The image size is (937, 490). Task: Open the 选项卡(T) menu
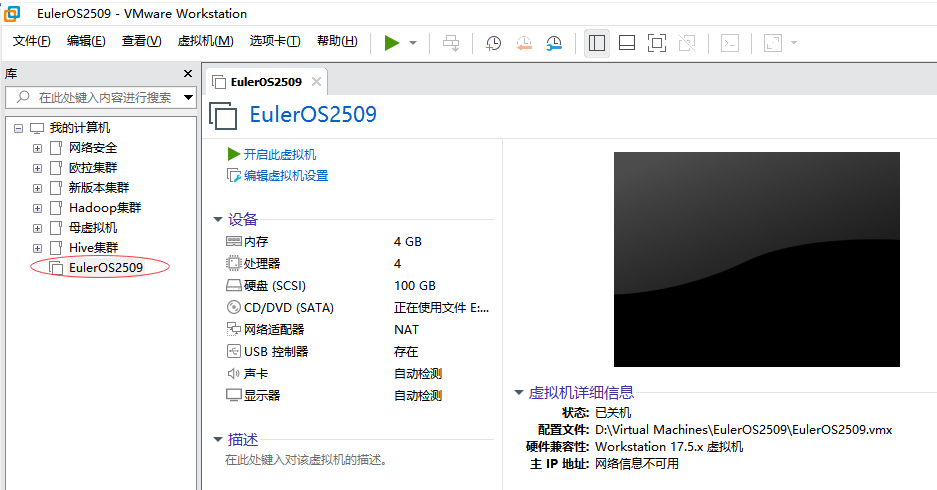(x=275, y=41)
